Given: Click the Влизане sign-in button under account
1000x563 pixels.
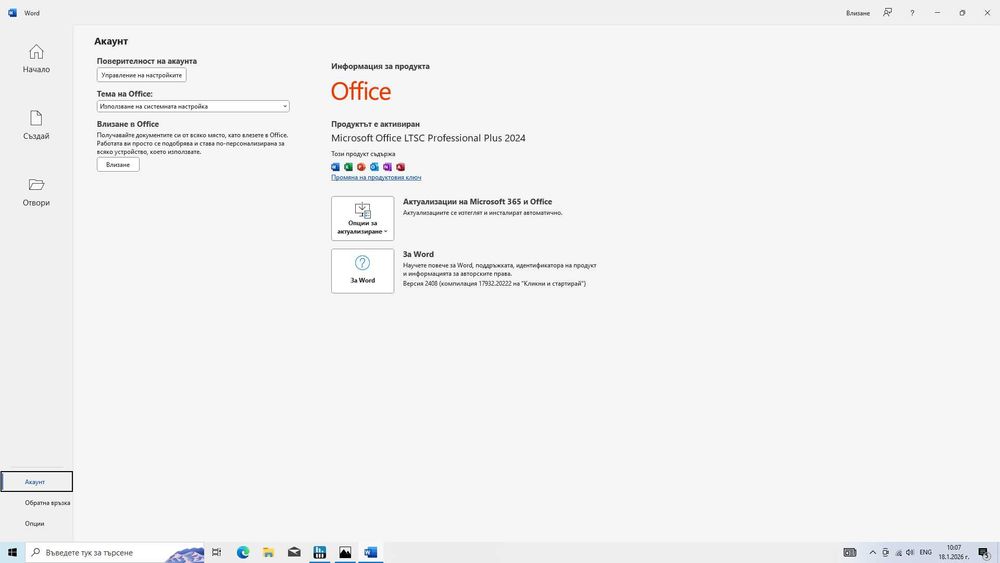Looking at the screenshot, I should (x=118, y=165).
